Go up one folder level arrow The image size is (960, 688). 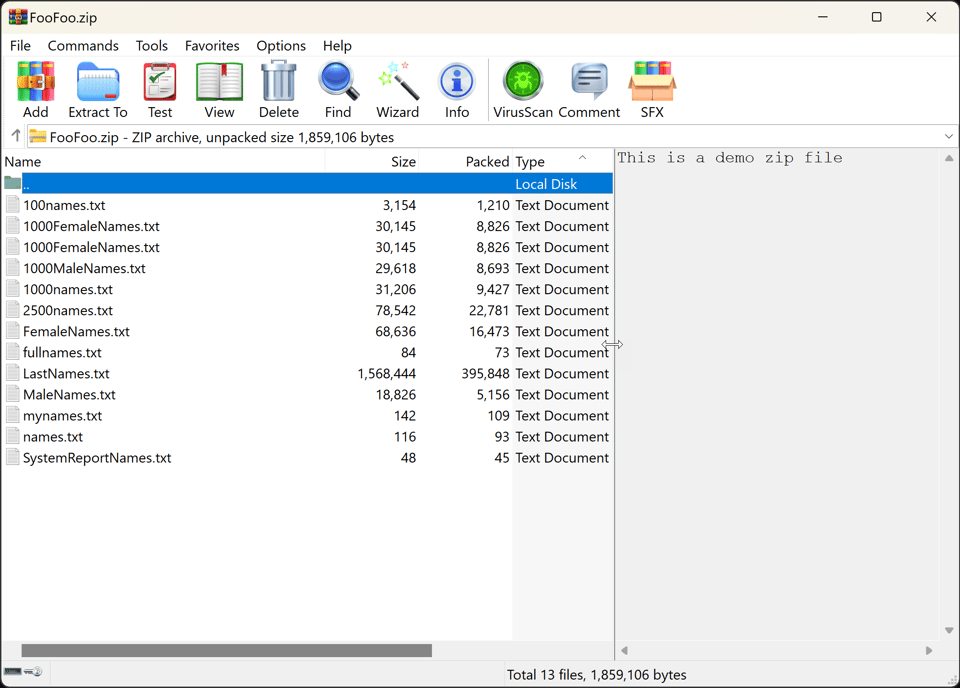pyautogui.click(x=16, y=136)
